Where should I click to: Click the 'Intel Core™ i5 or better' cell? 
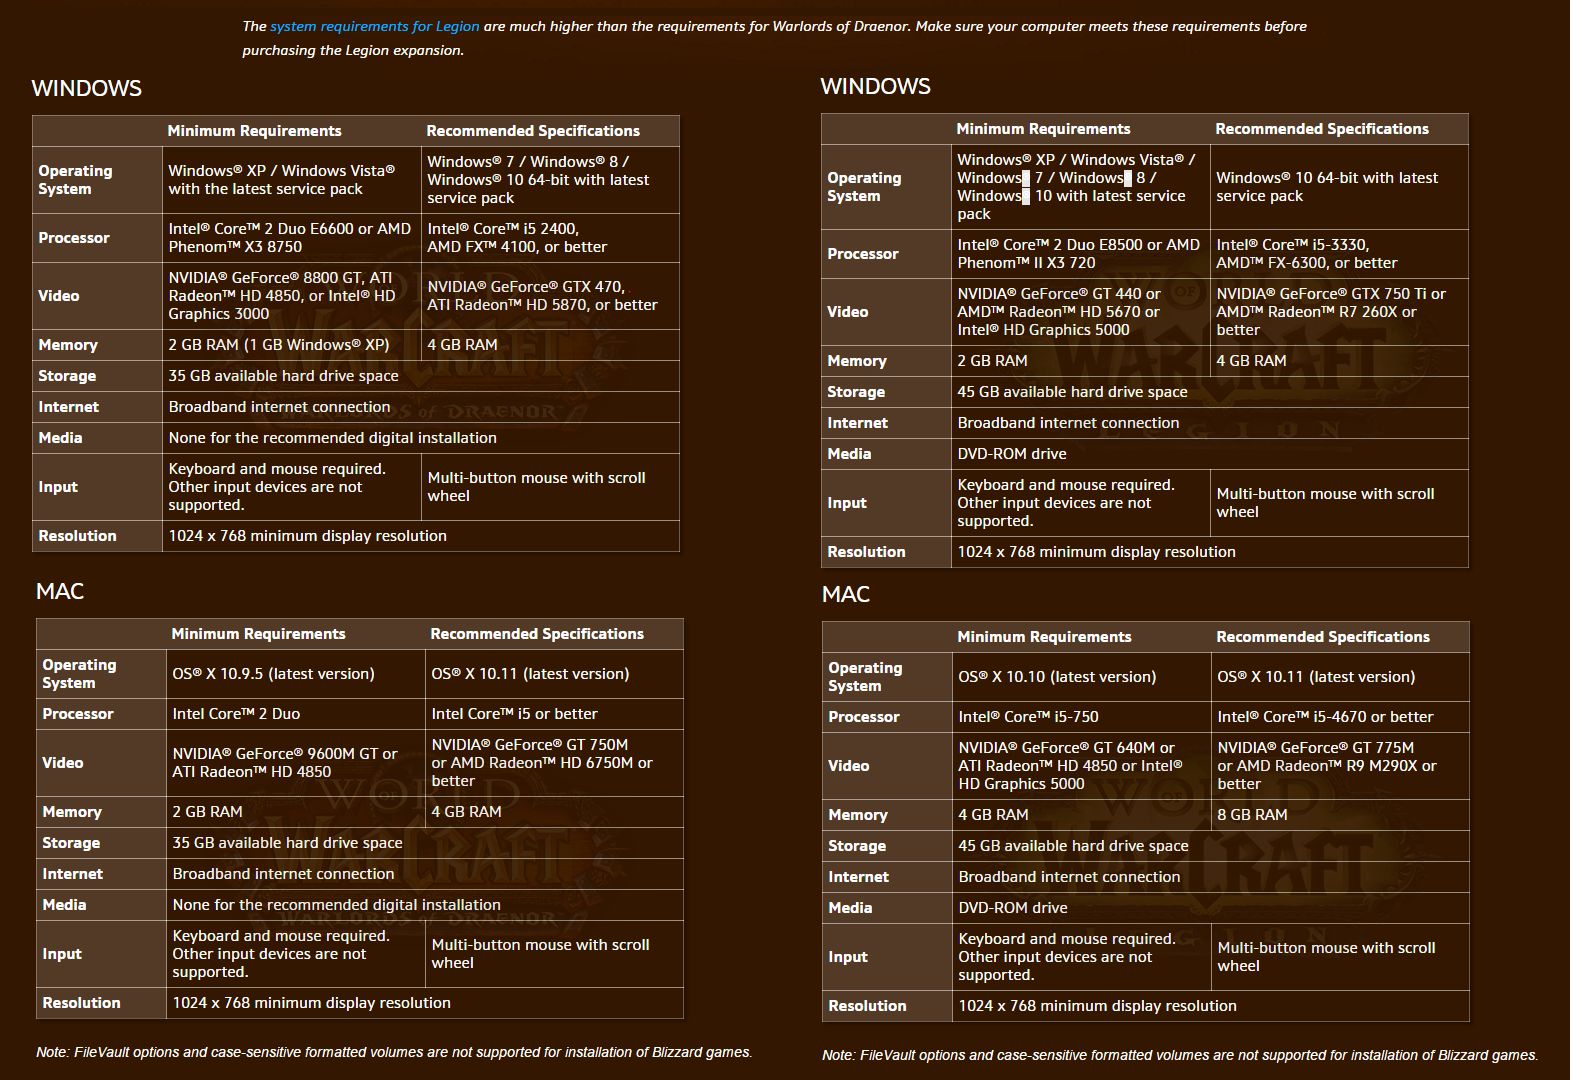554,714
